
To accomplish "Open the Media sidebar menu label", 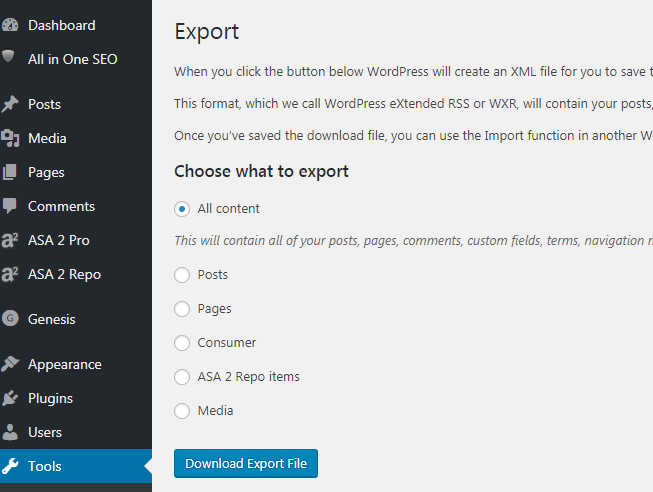I will pyautogui.click(x=47, y=138).
